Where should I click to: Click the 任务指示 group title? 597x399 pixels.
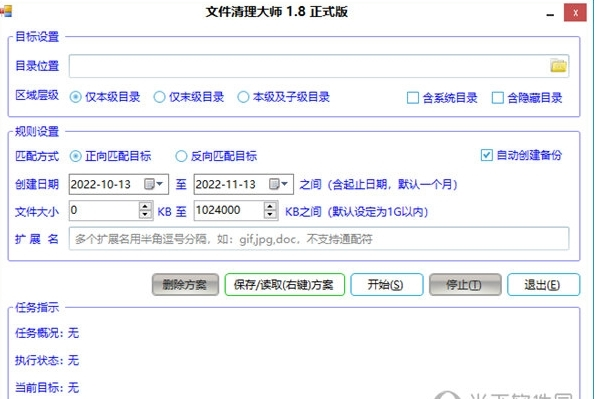click(37, 307)
